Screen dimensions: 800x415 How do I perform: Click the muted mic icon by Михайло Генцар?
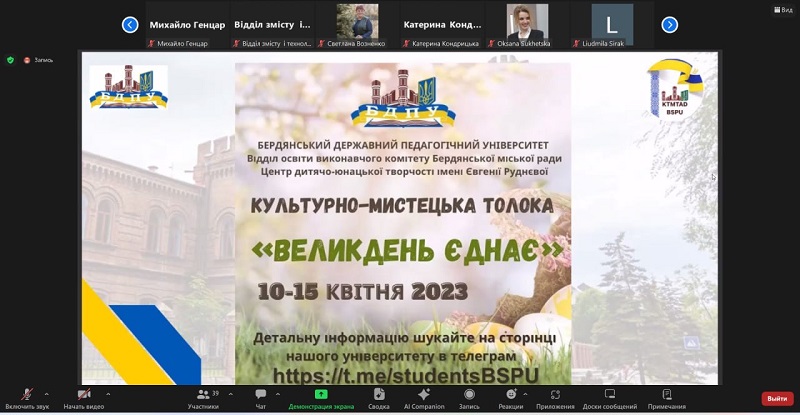(151, 43)
